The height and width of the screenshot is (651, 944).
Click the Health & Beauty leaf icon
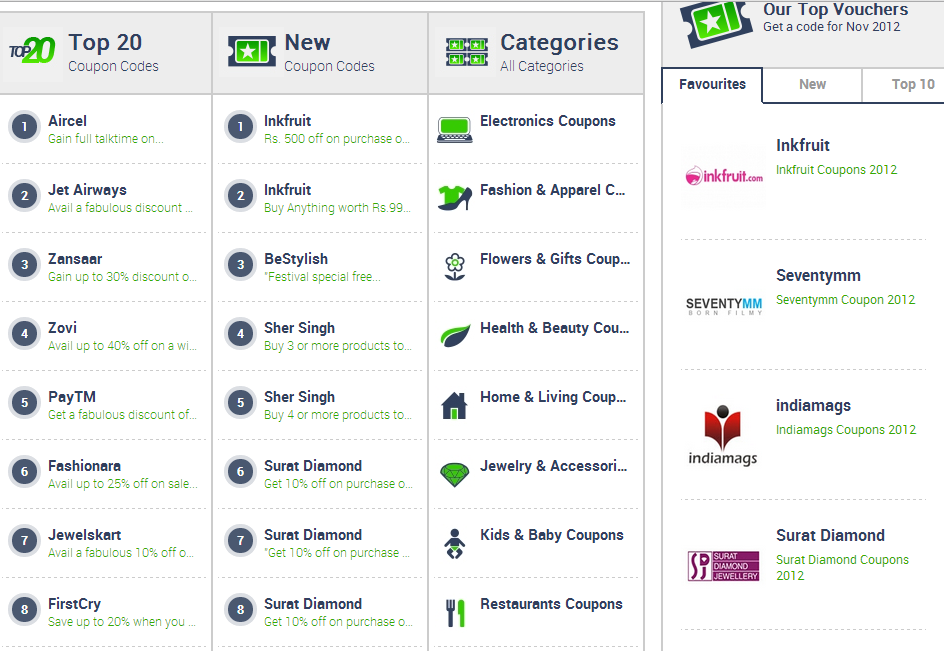tap(455, 335)
